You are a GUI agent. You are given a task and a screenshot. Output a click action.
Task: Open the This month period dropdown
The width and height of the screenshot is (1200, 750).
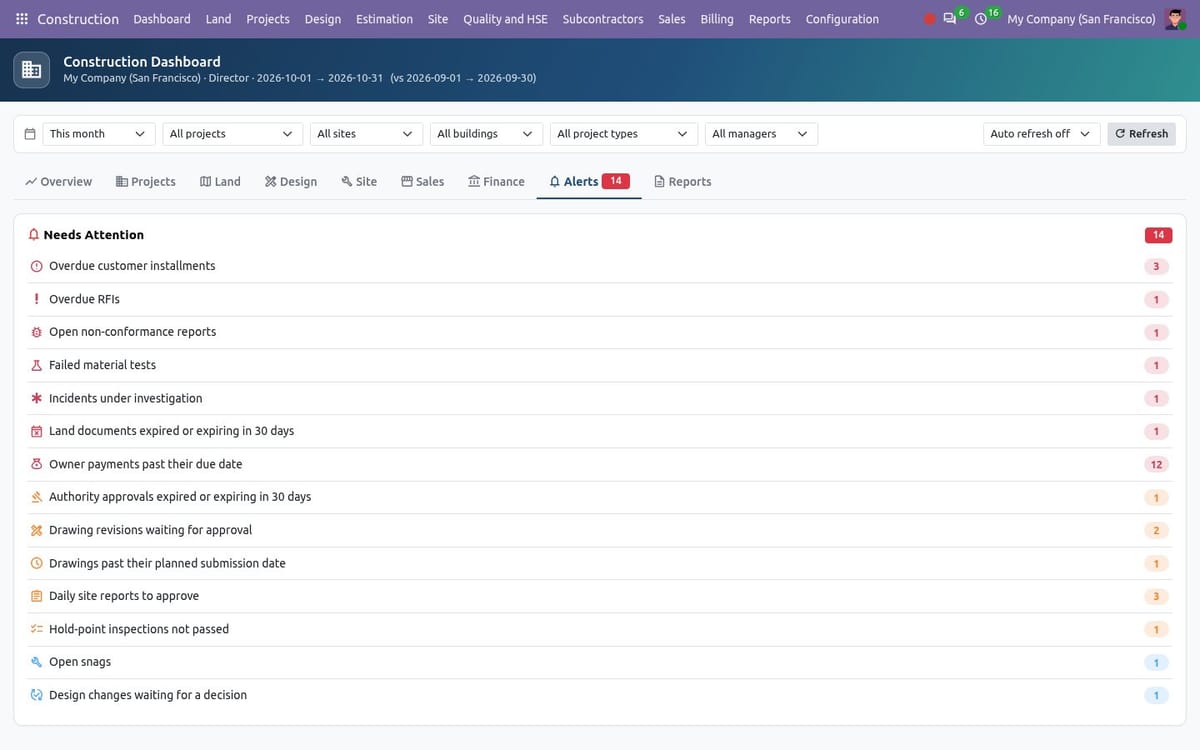click(x=98, y=134)
